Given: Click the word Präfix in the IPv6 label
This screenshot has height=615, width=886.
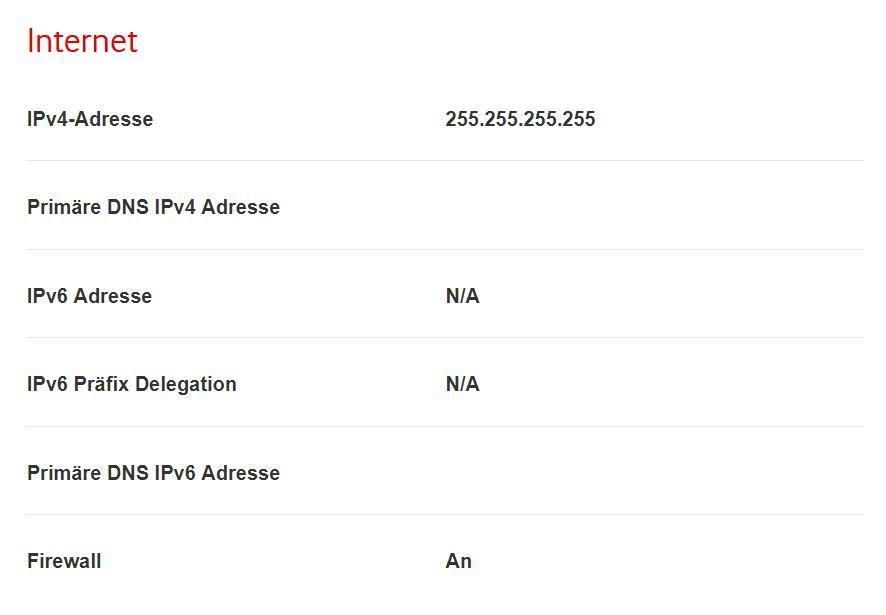Looking at the screenshot, I should pyautogui.click(x=102, y=384).
